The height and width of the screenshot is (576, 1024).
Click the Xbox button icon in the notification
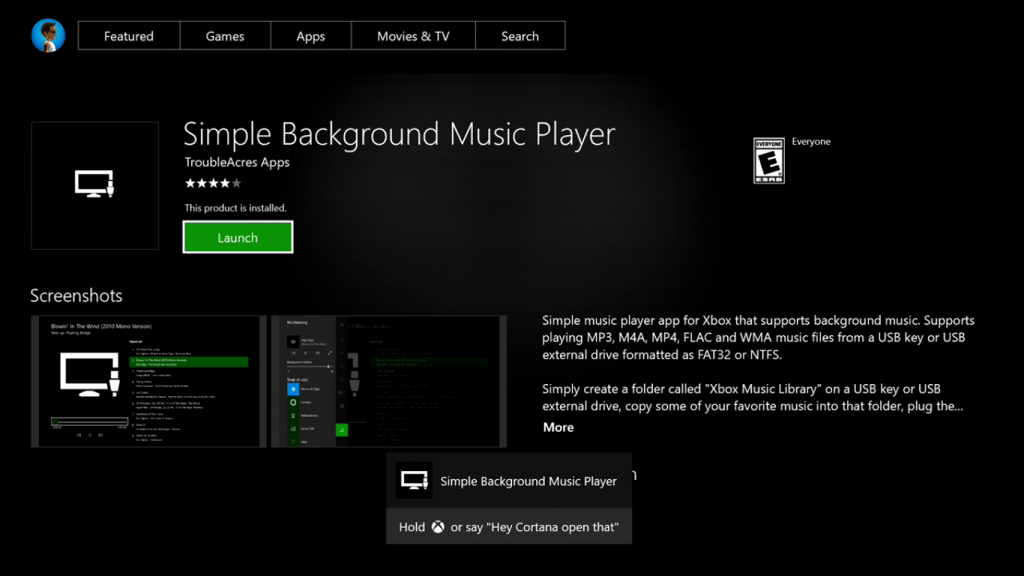point(438,526)
